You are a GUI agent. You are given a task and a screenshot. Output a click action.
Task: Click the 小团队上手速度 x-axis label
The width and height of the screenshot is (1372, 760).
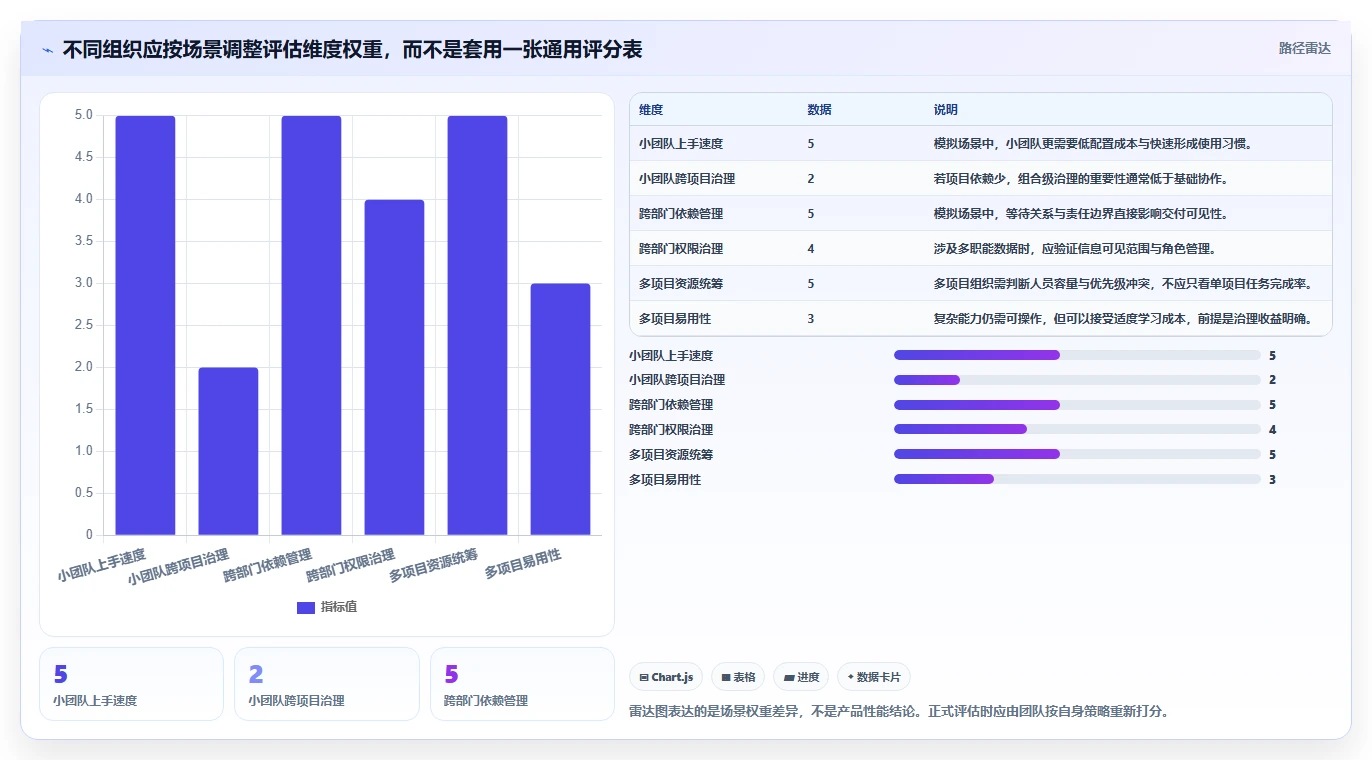101,565
